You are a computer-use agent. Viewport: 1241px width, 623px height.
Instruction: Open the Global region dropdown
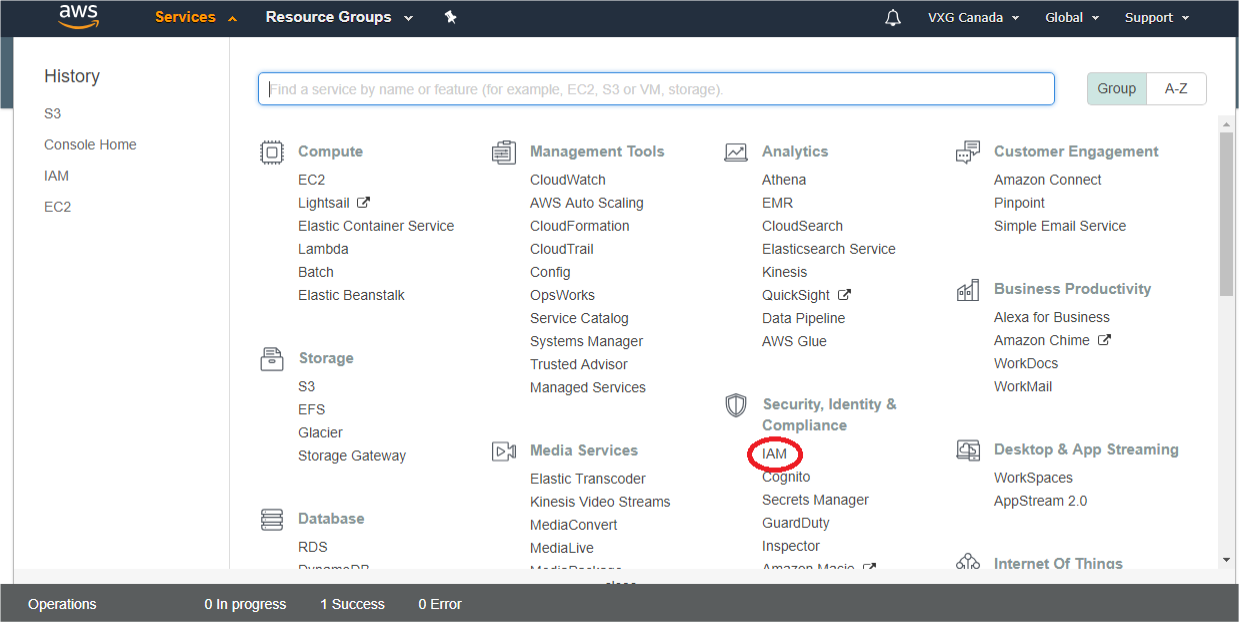[x=1071, y=17]
